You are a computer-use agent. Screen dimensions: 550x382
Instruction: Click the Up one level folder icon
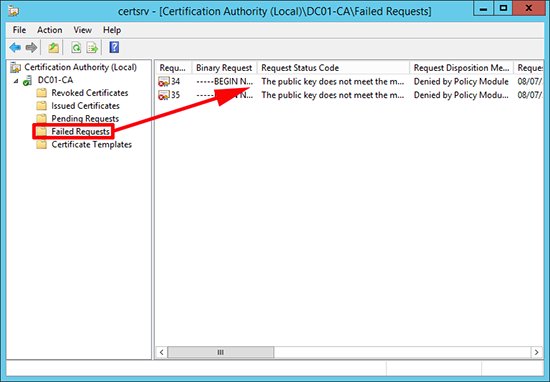point(53,48)
